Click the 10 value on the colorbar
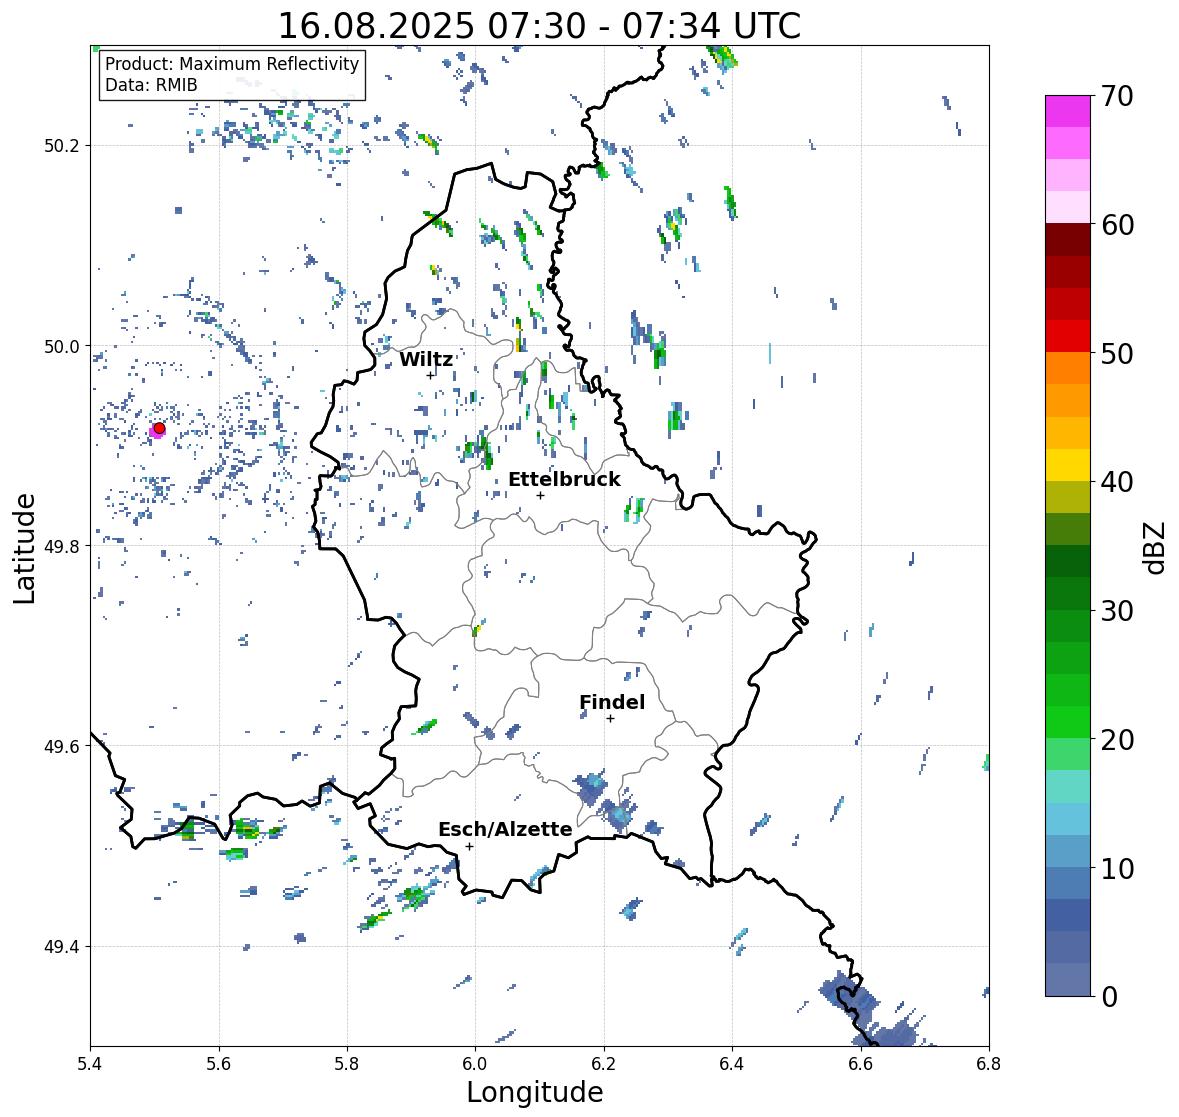1179x1117 pixels. [1117, 868]
